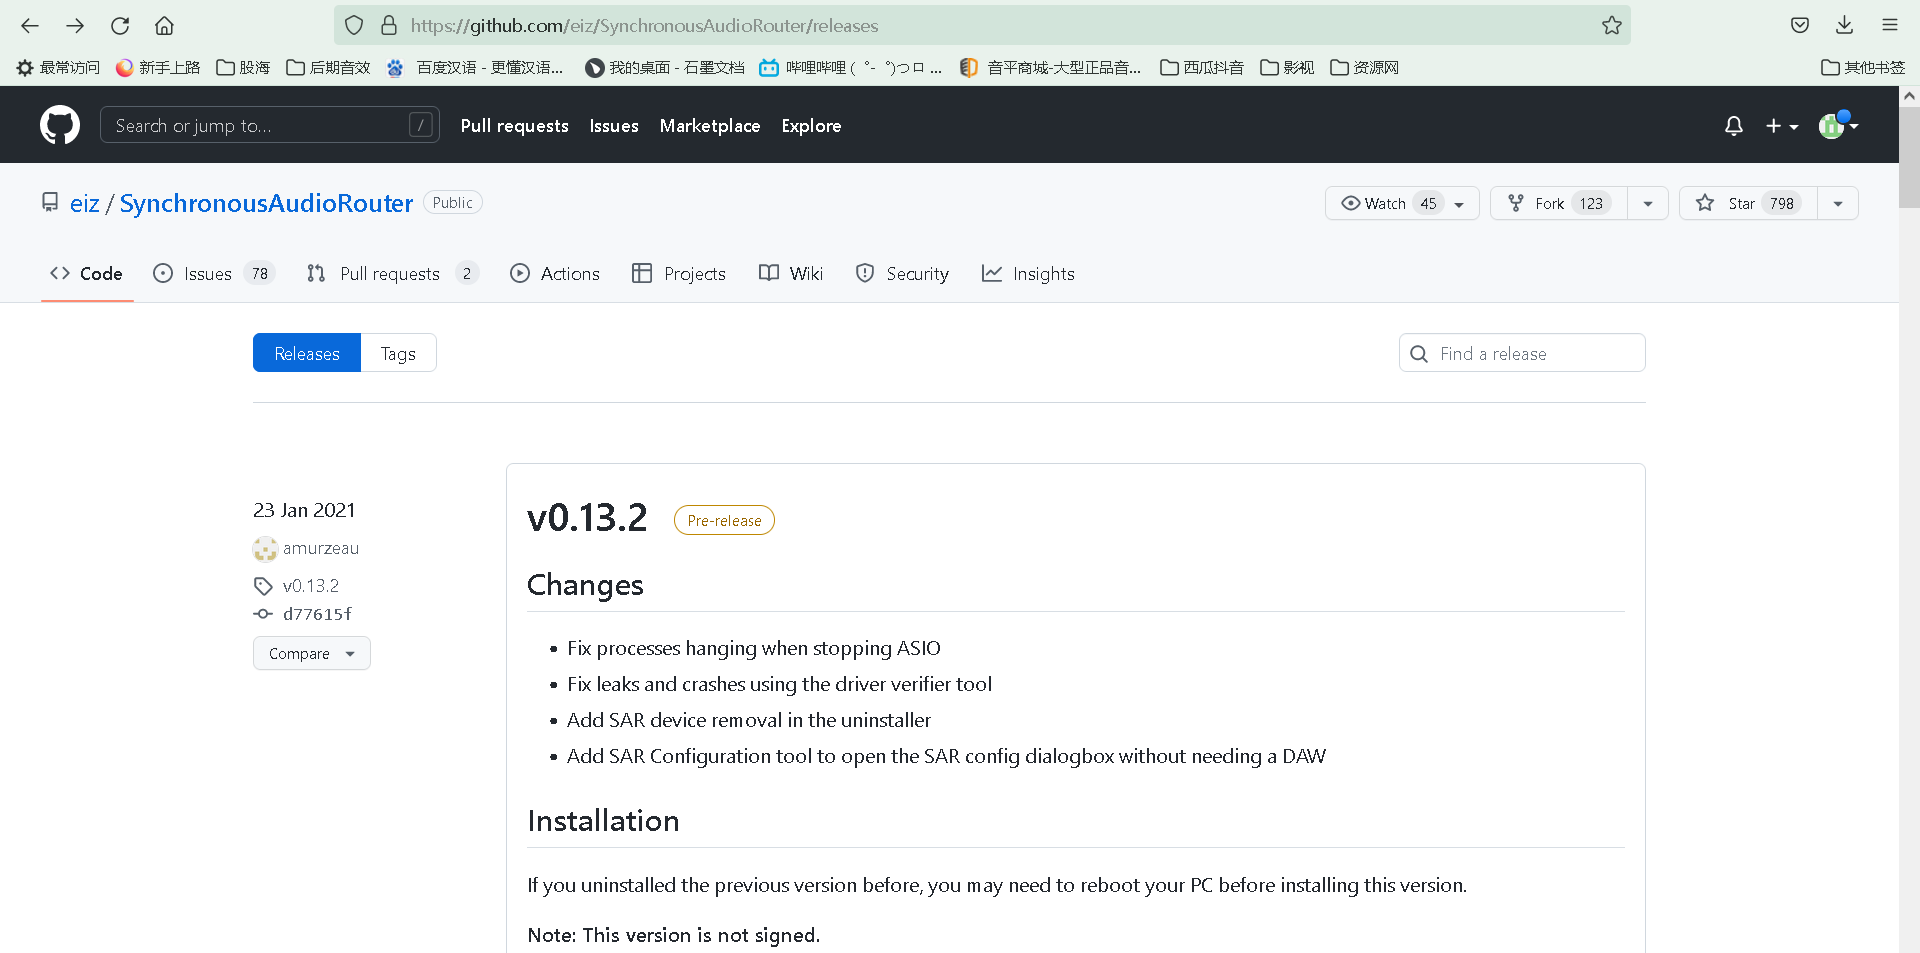Viewport: 1920px width, 953px height.
Task: Open the repository Pull requests tab
Action: pyautogui.click(x=392, y=273)
